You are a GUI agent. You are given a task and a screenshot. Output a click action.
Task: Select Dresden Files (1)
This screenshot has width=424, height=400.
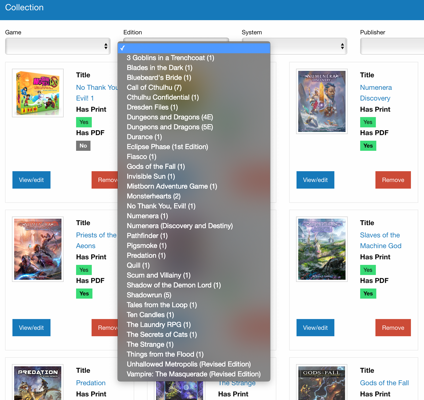194,107
